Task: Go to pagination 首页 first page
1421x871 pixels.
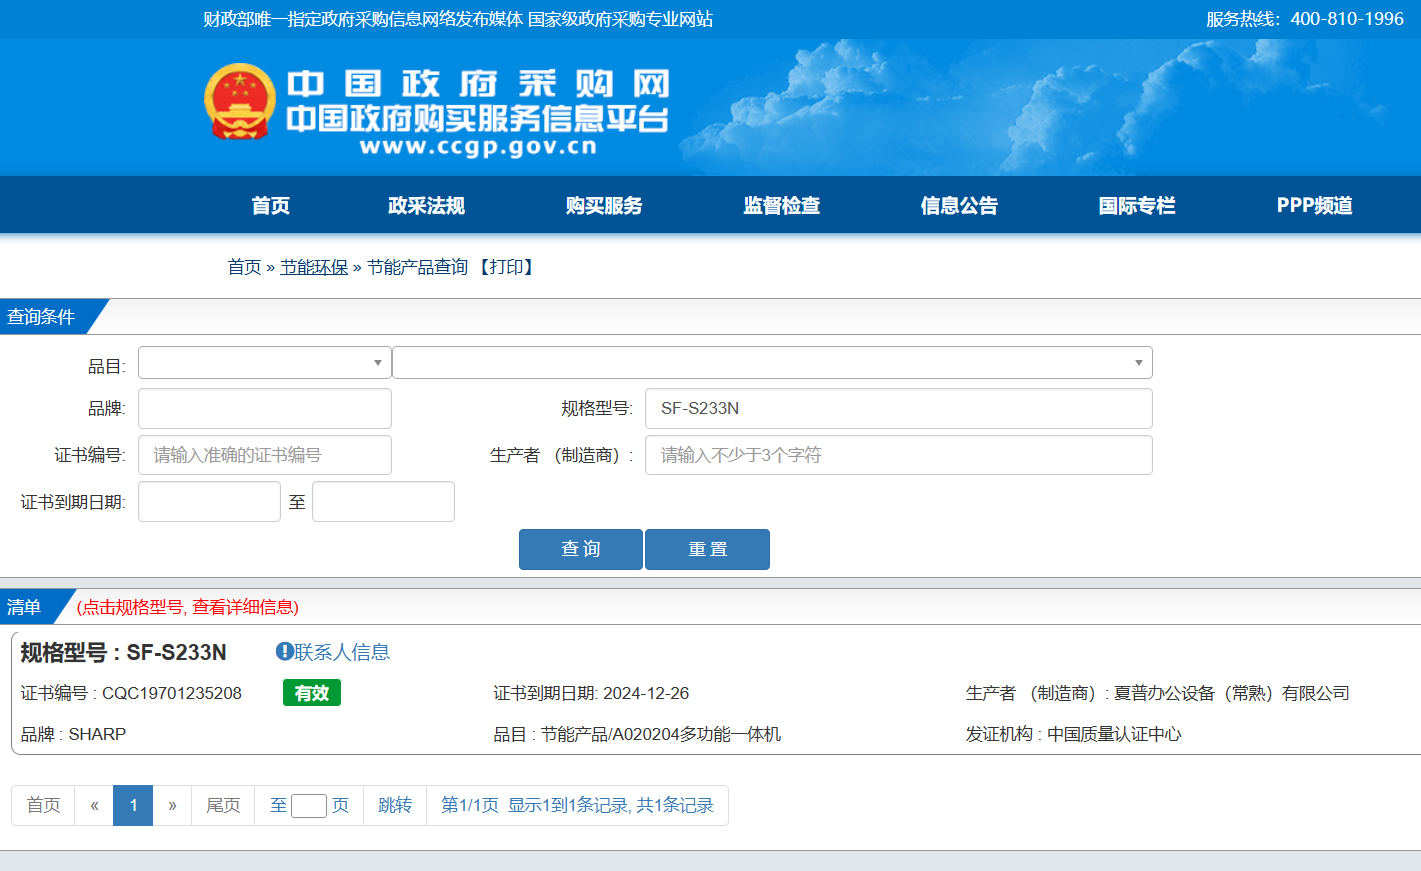Action: click(43, 805)
